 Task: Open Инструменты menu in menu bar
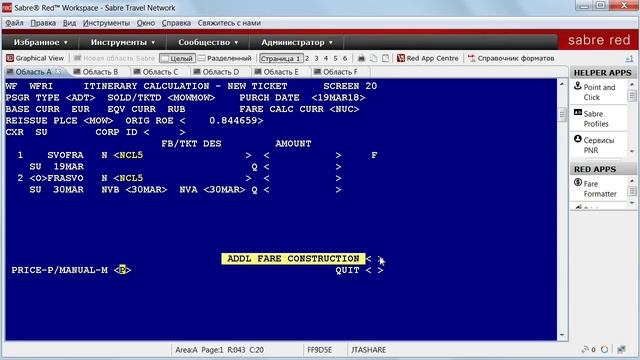(106, 23)
